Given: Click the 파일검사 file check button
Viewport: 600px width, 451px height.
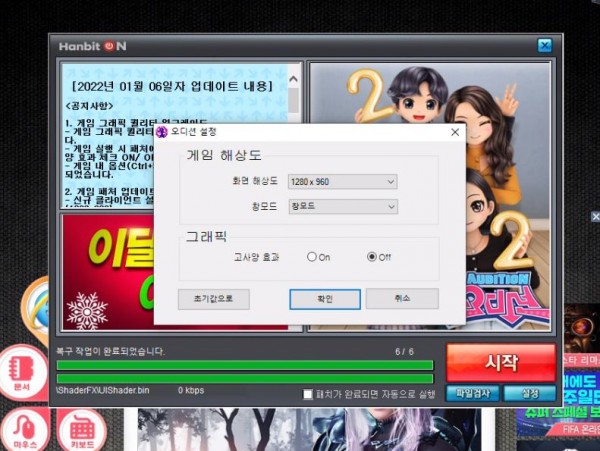Looking at the screenshot, I should [473, 394].
